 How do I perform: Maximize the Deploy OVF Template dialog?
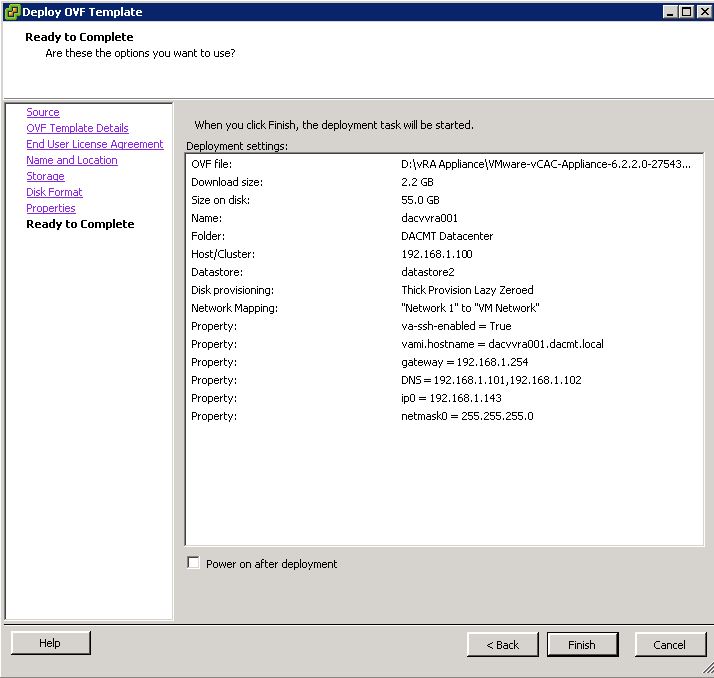pyautogui.click(x=686, y=12)
